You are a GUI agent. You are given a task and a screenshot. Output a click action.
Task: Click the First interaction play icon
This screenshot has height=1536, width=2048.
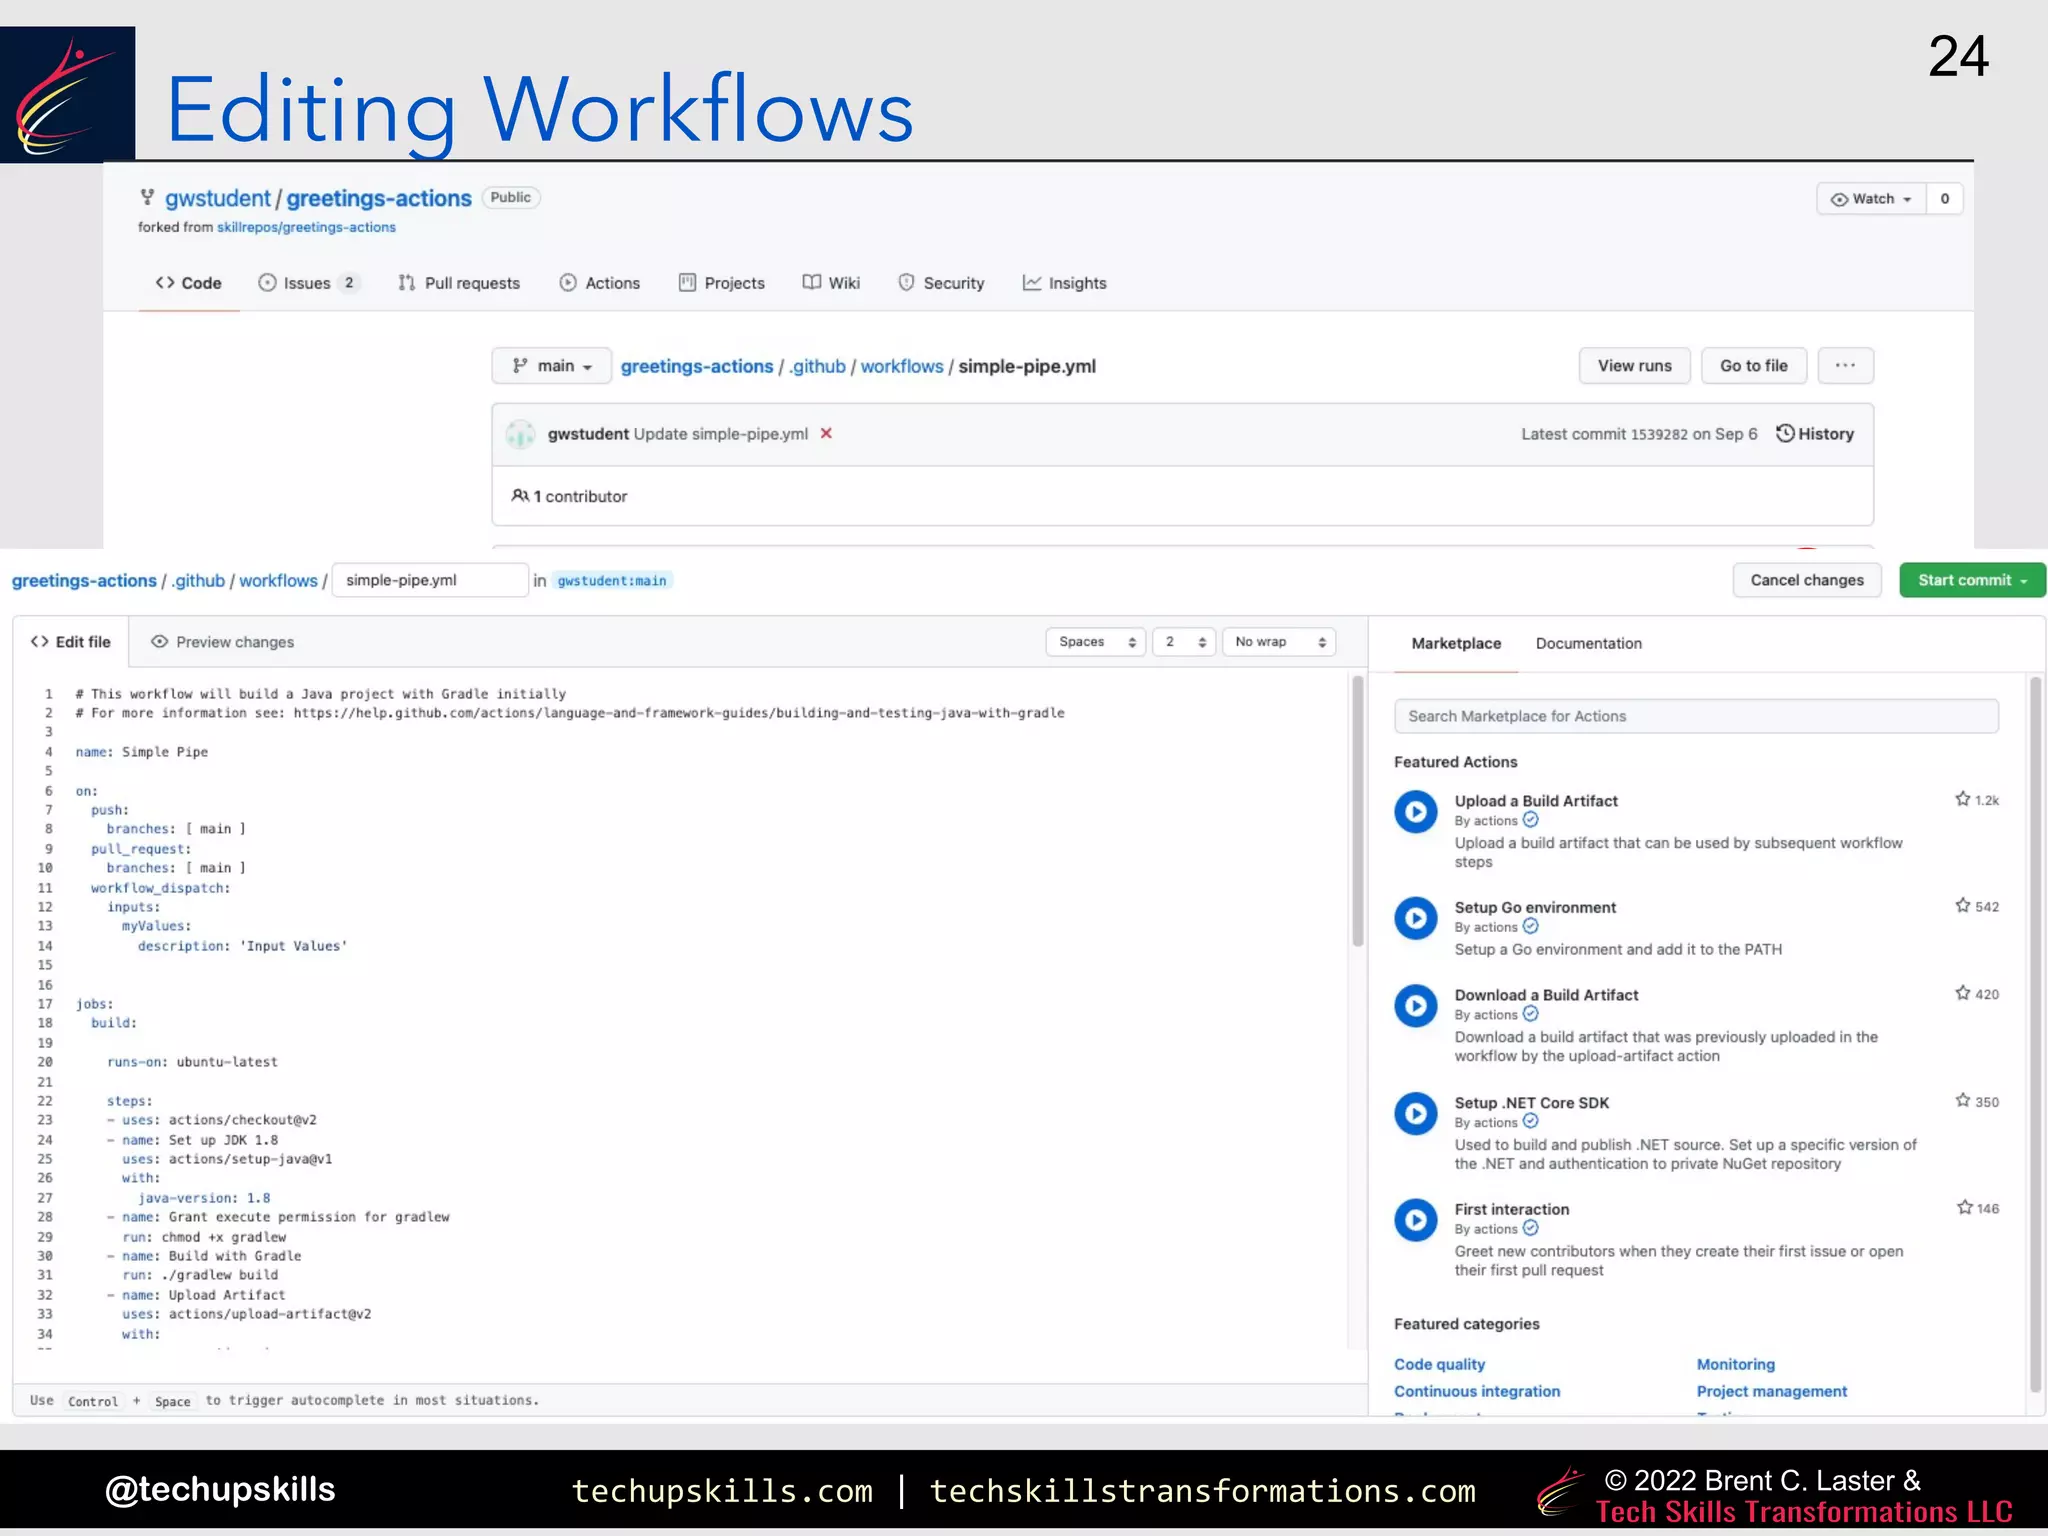[x=1416, y=1220]
